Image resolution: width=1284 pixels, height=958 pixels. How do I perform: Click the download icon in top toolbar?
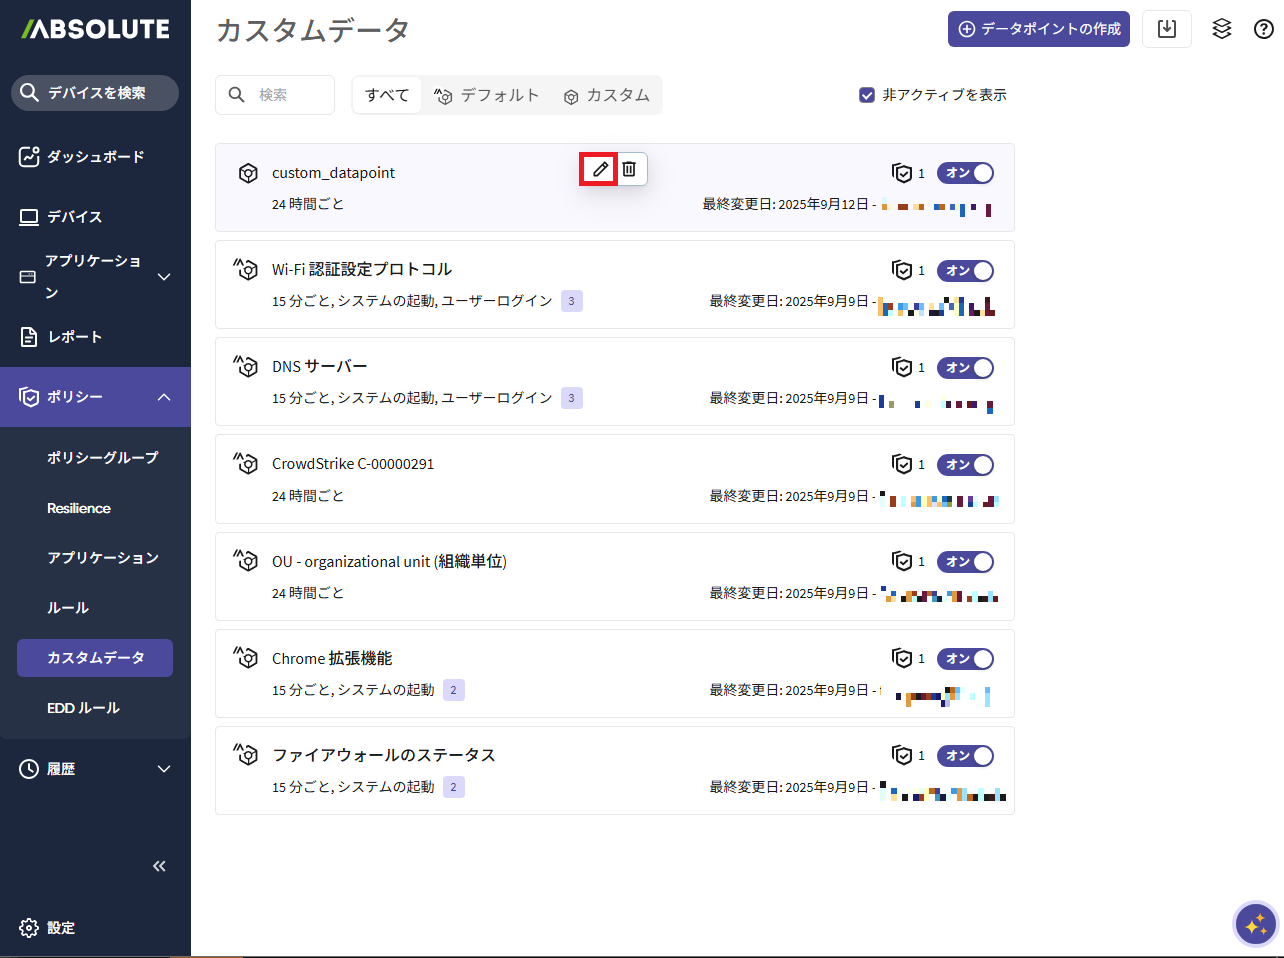(1166, 29)
